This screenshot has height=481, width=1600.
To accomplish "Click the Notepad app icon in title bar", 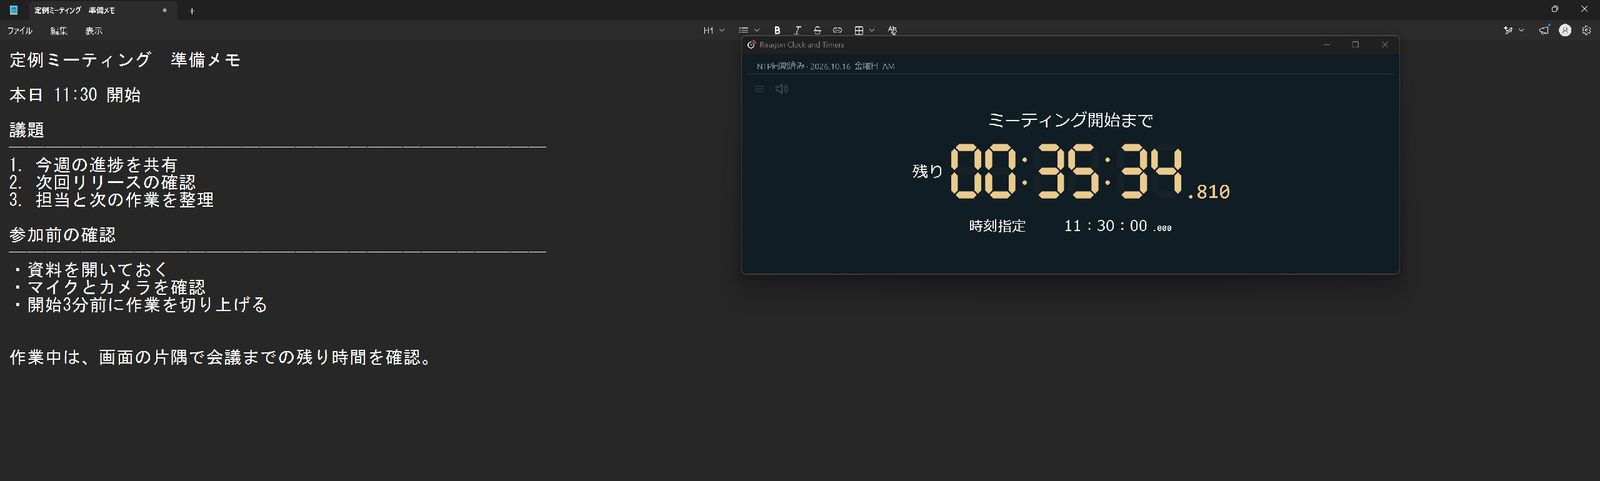I will [14, 10].
